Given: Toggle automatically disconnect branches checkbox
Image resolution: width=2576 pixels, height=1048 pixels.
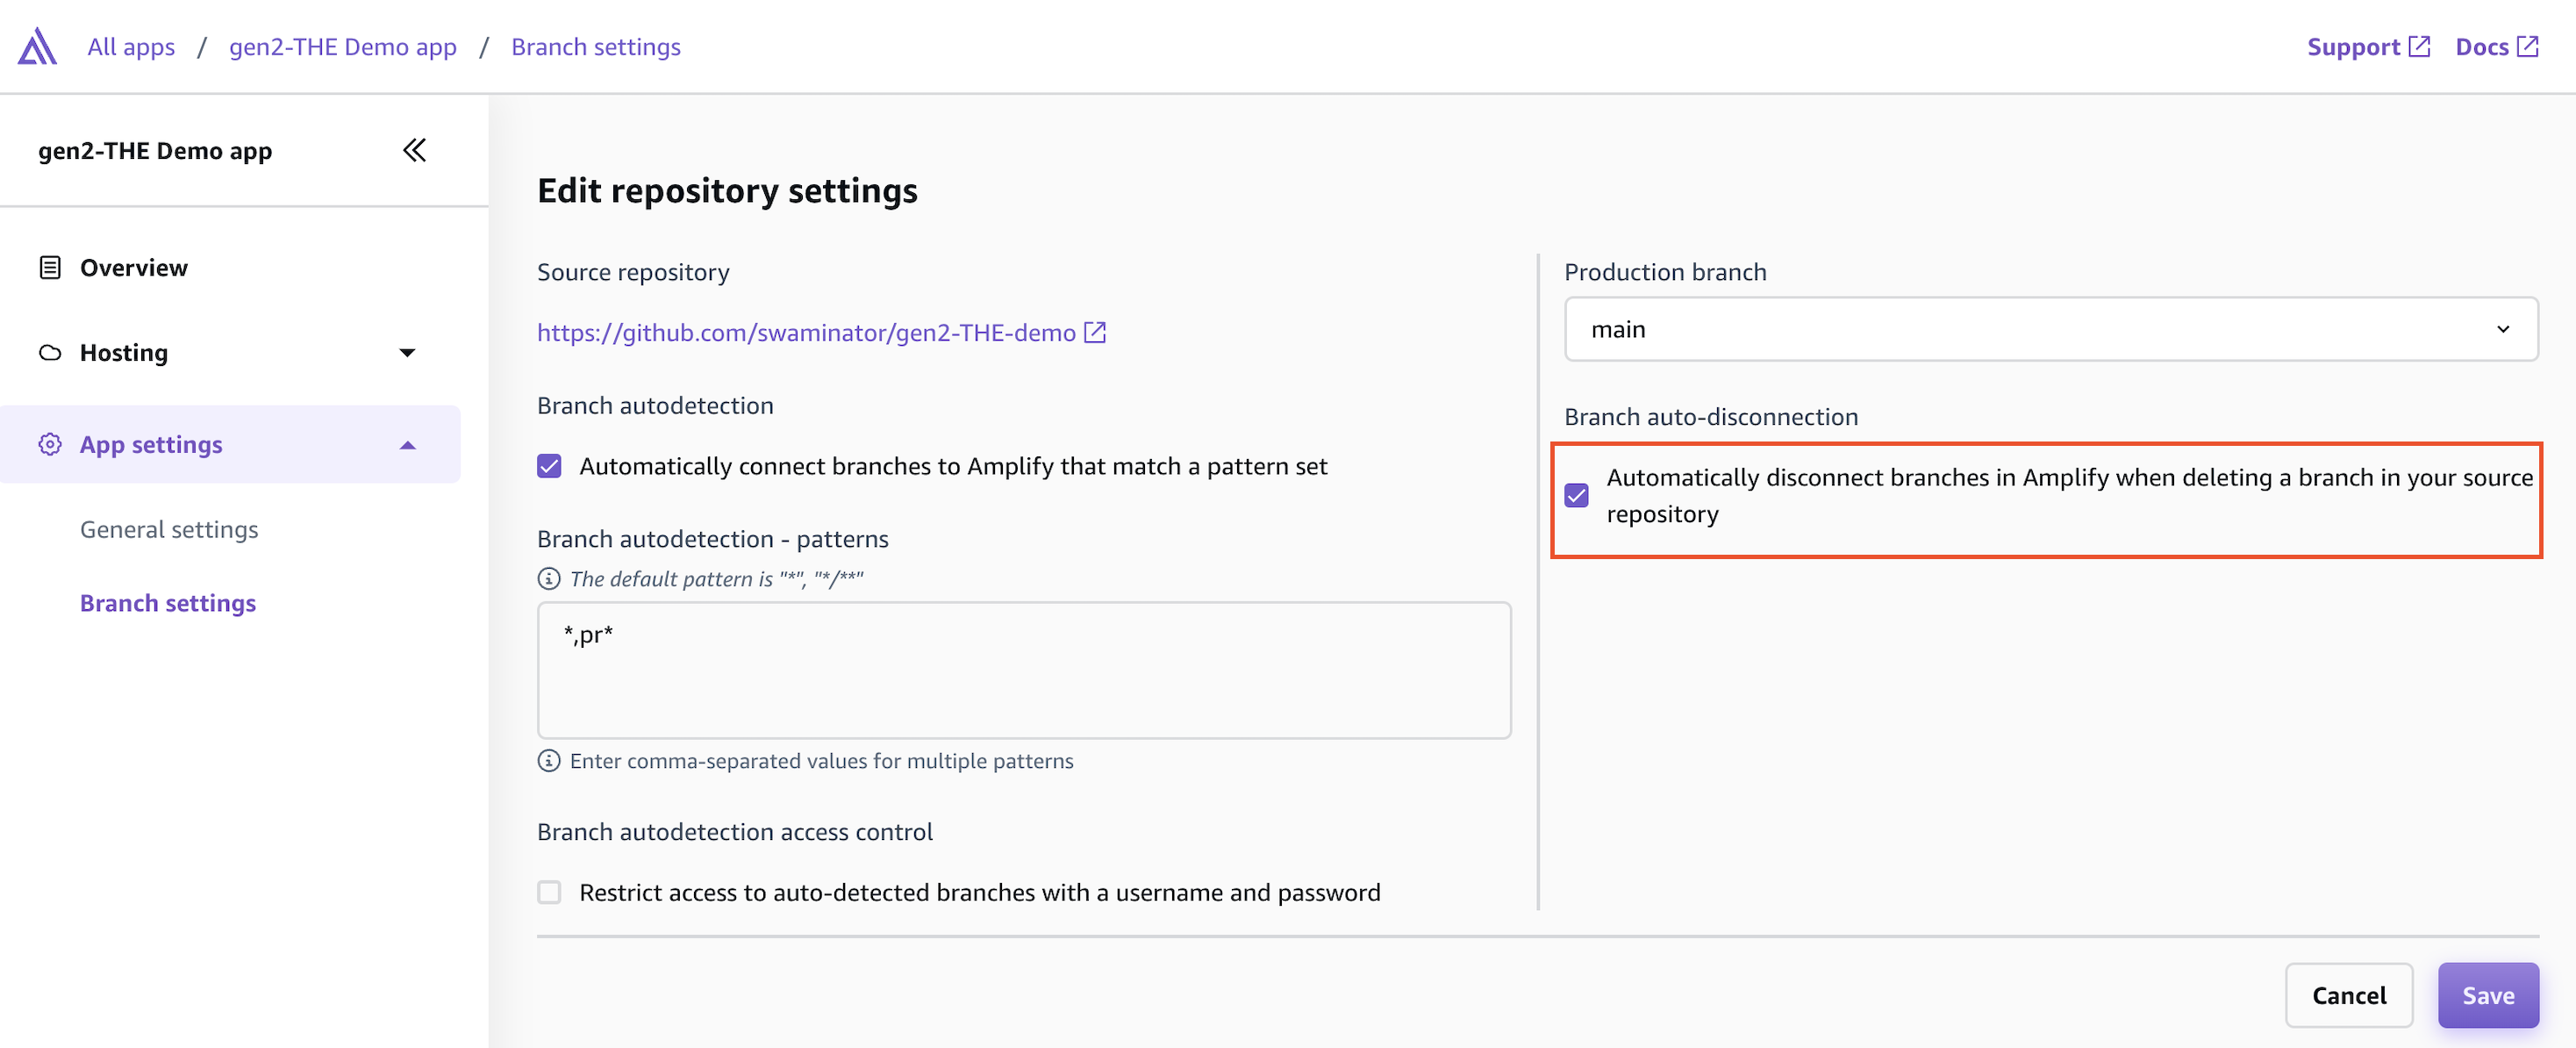Looking at the screenshot, I should coord(1576,495).
